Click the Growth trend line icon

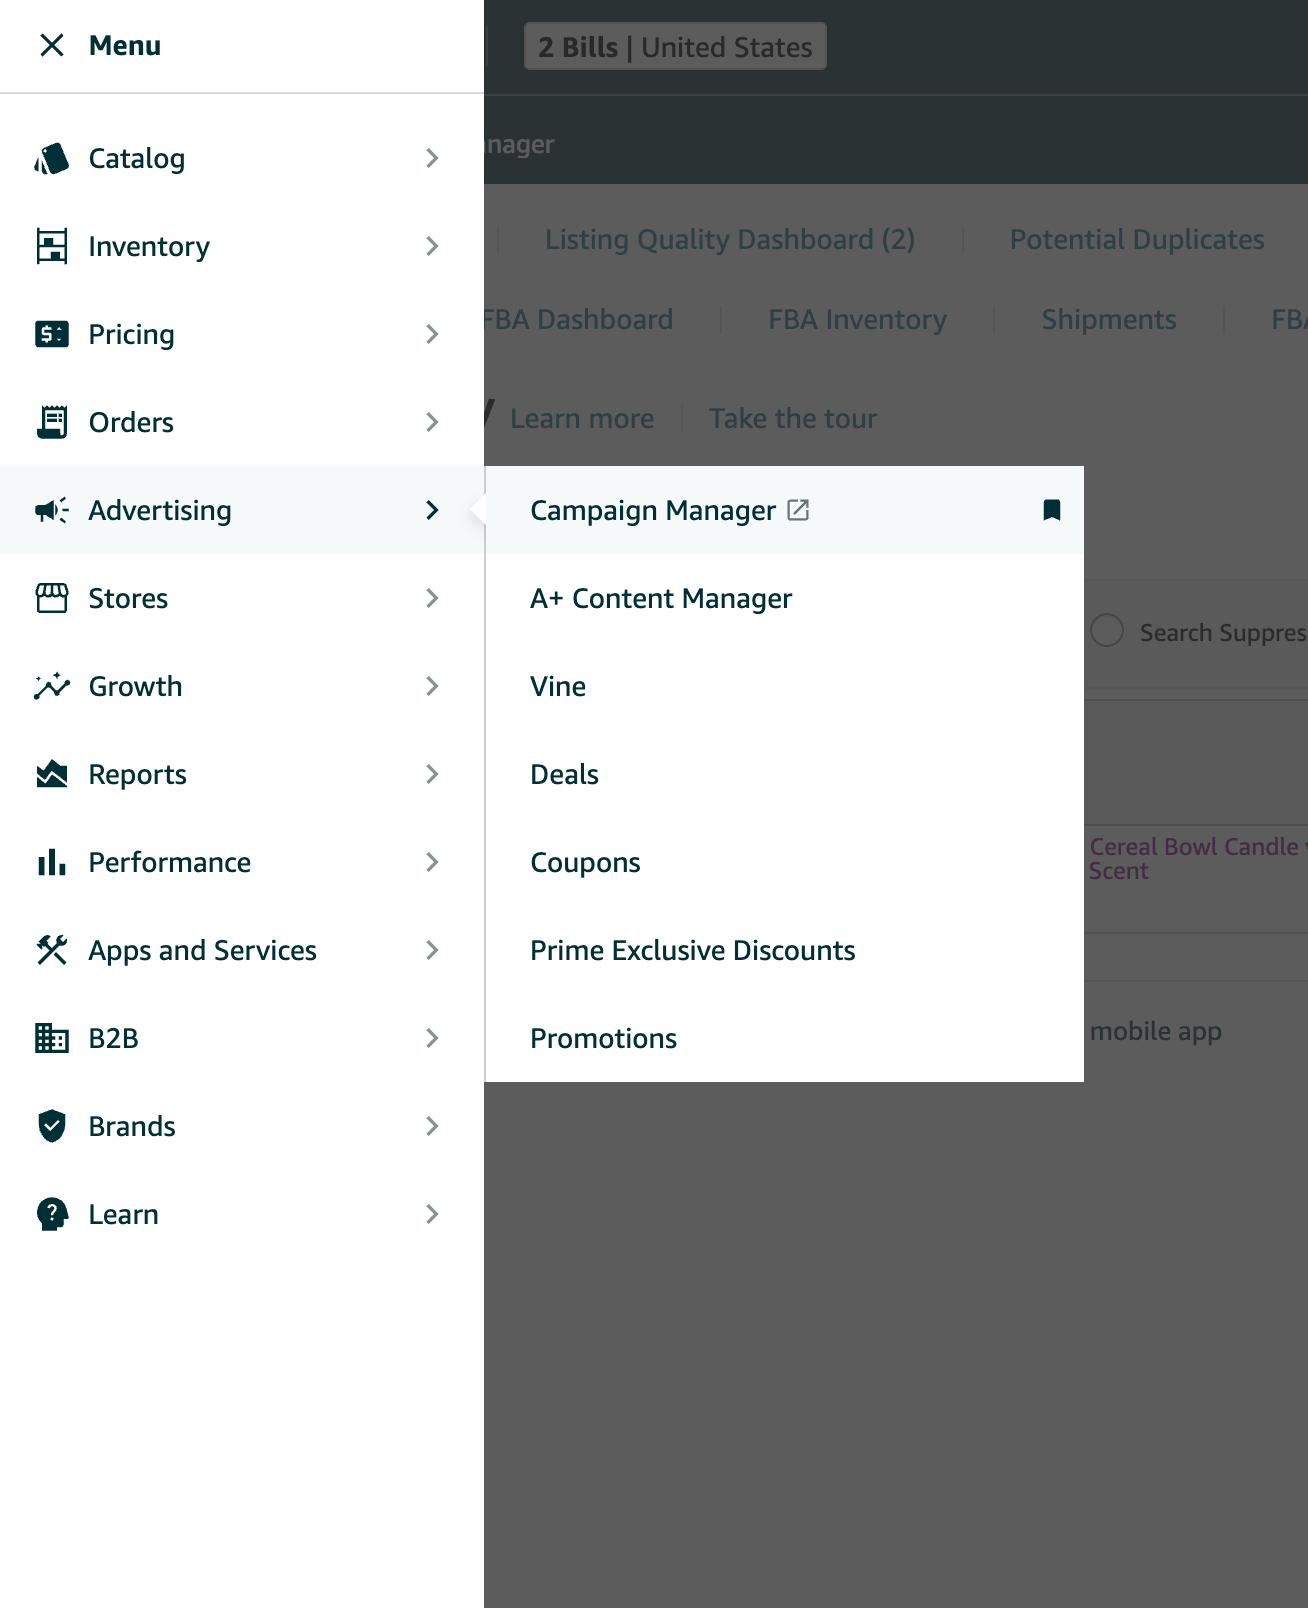52,686
